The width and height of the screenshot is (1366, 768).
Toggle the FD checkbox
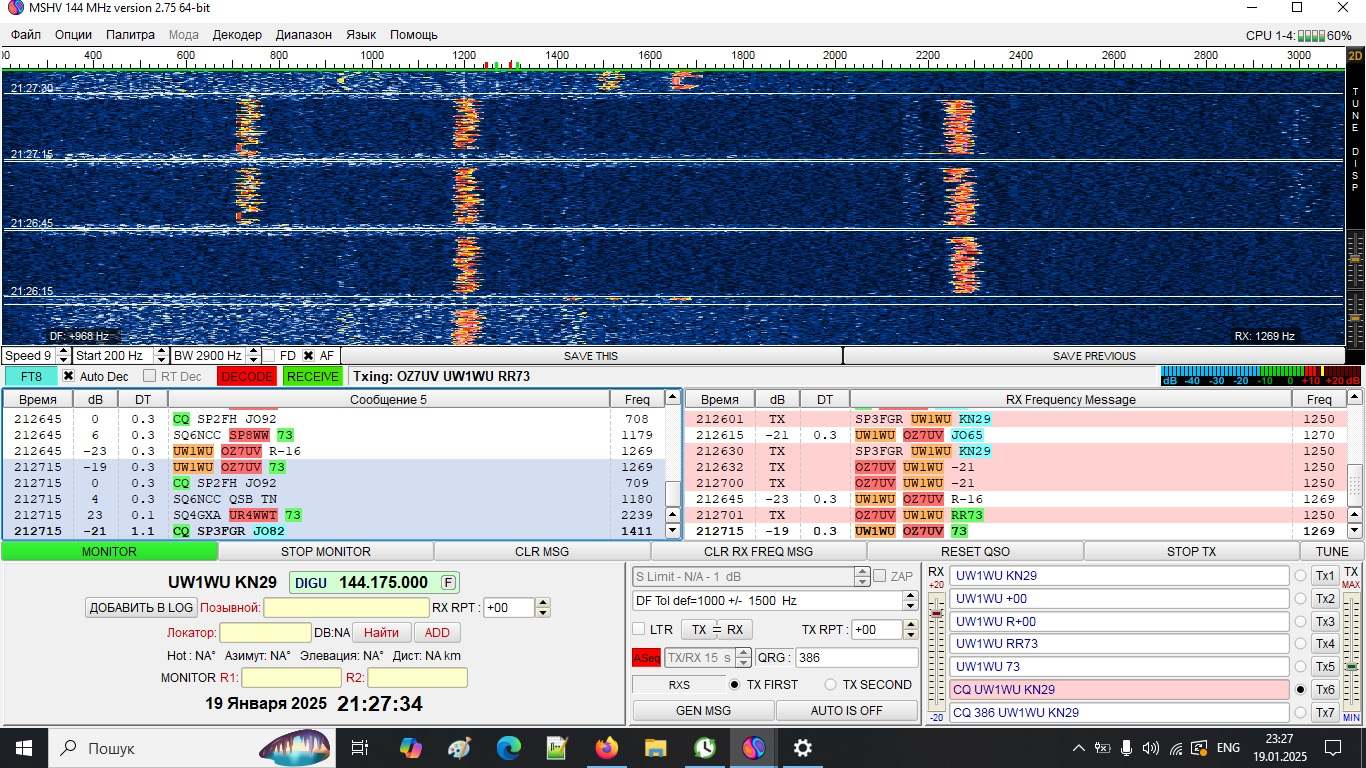(x=267, y=355)
